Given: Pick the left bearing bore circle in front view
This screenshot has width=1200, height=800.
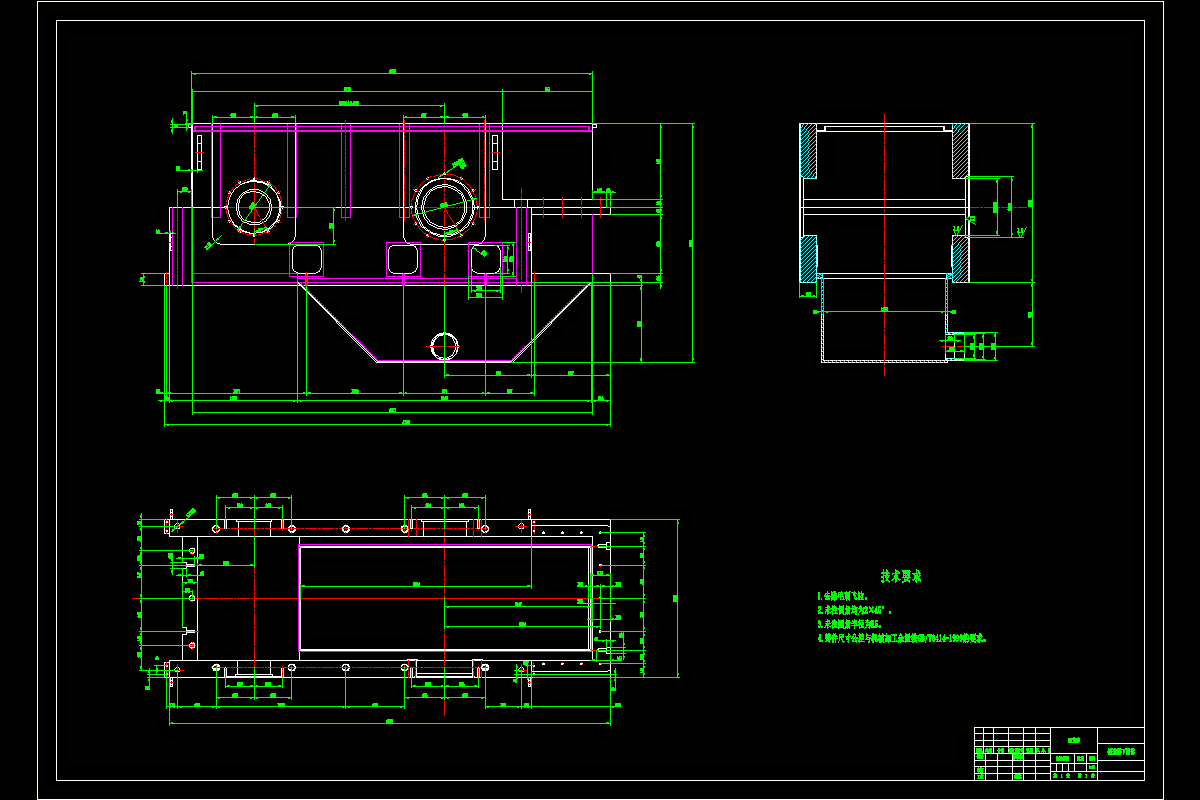Looking at the screenshot, I should pos(253,207).
